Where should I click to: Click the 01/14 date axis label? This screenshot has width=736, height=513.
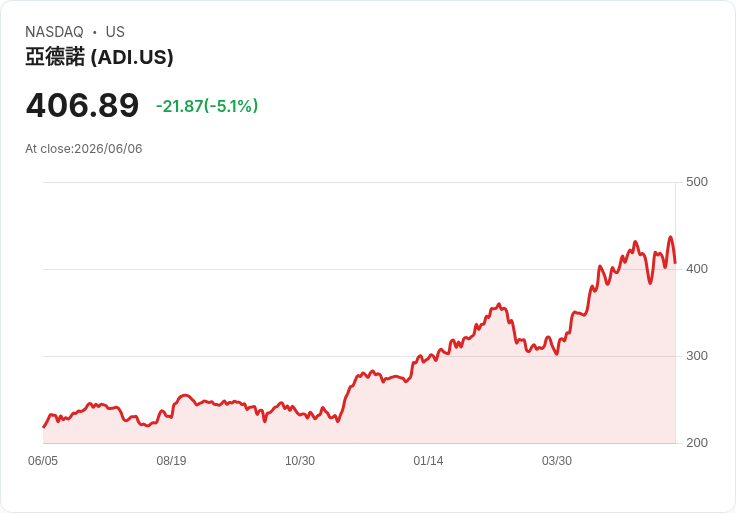428,461
